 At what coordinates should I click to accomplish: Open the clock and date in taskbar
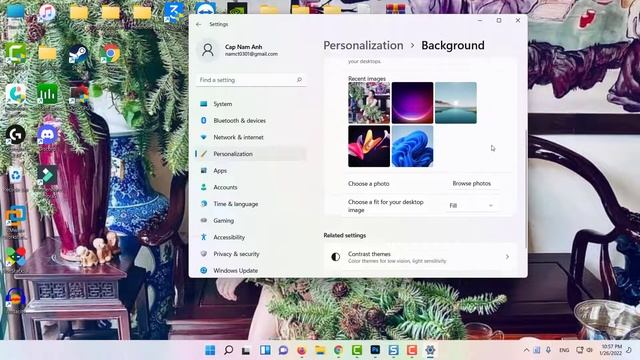click(x=611, y=350)
